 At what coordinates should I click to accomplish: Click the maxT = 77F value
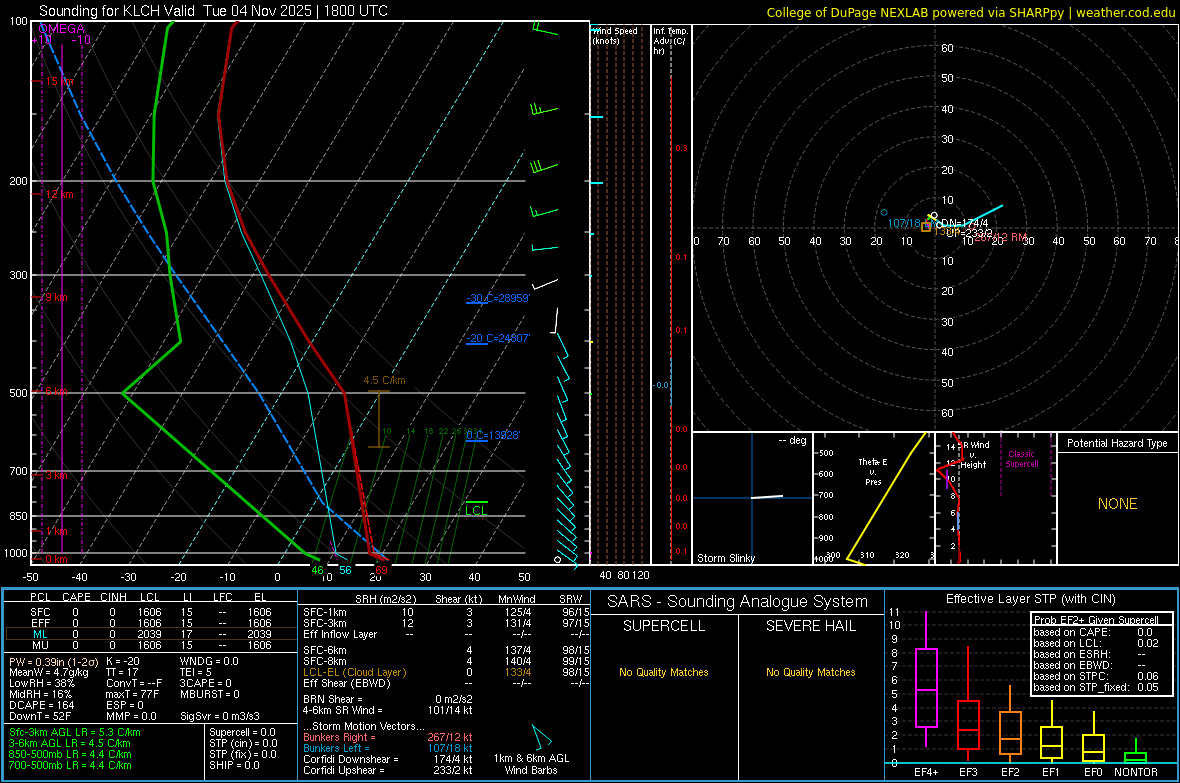click(132, 694)
